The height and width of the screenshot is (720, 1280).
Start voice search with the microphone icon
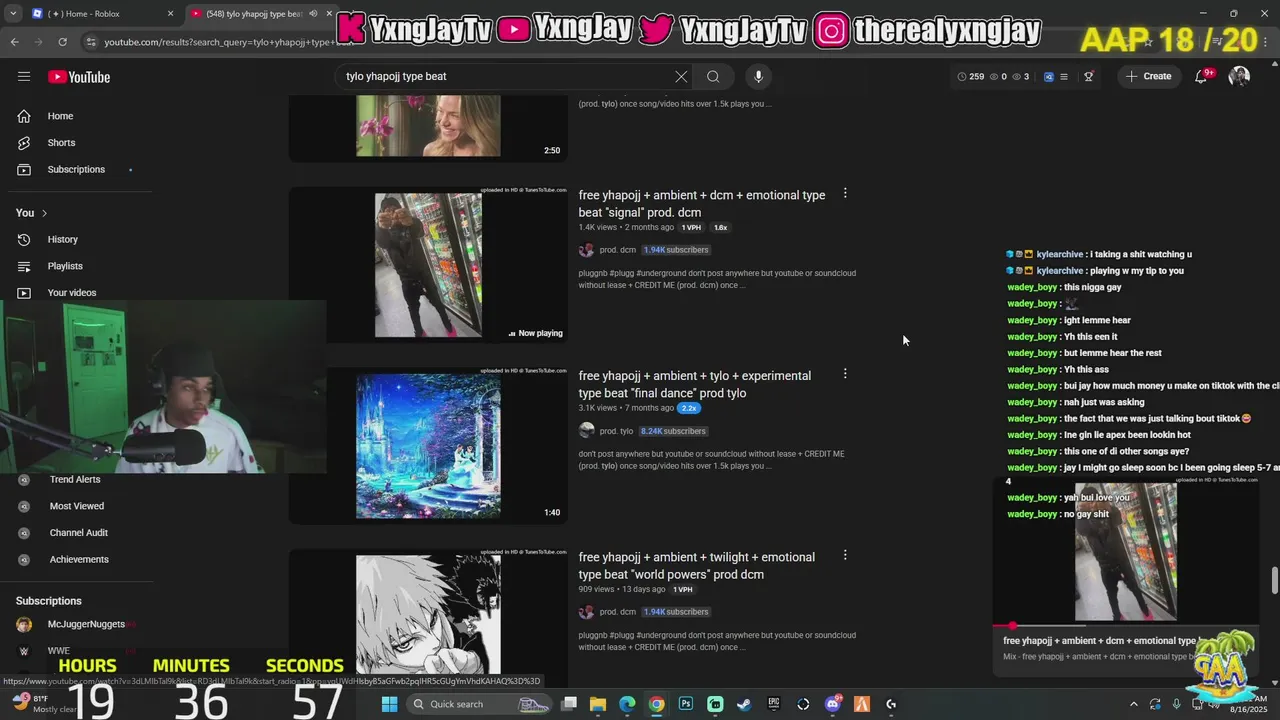(x=758, y=77)
